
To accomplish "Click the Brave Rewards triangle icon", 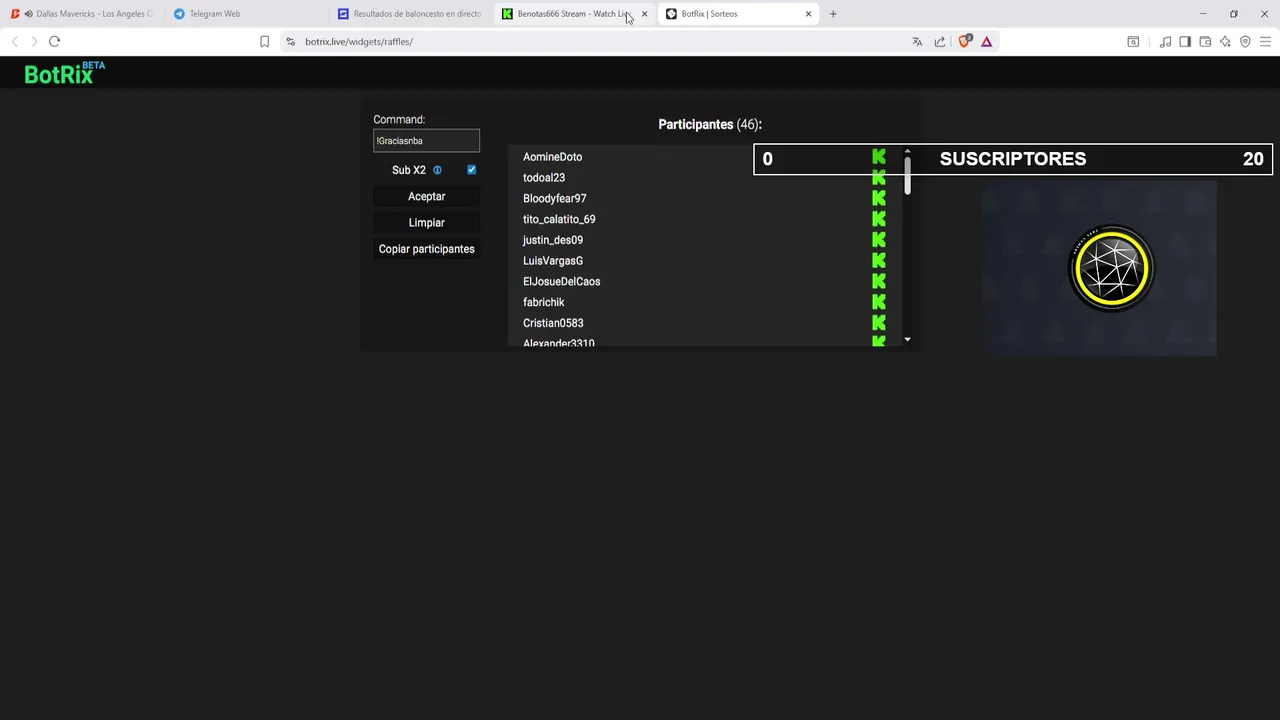I will click(x=986, y=42).
